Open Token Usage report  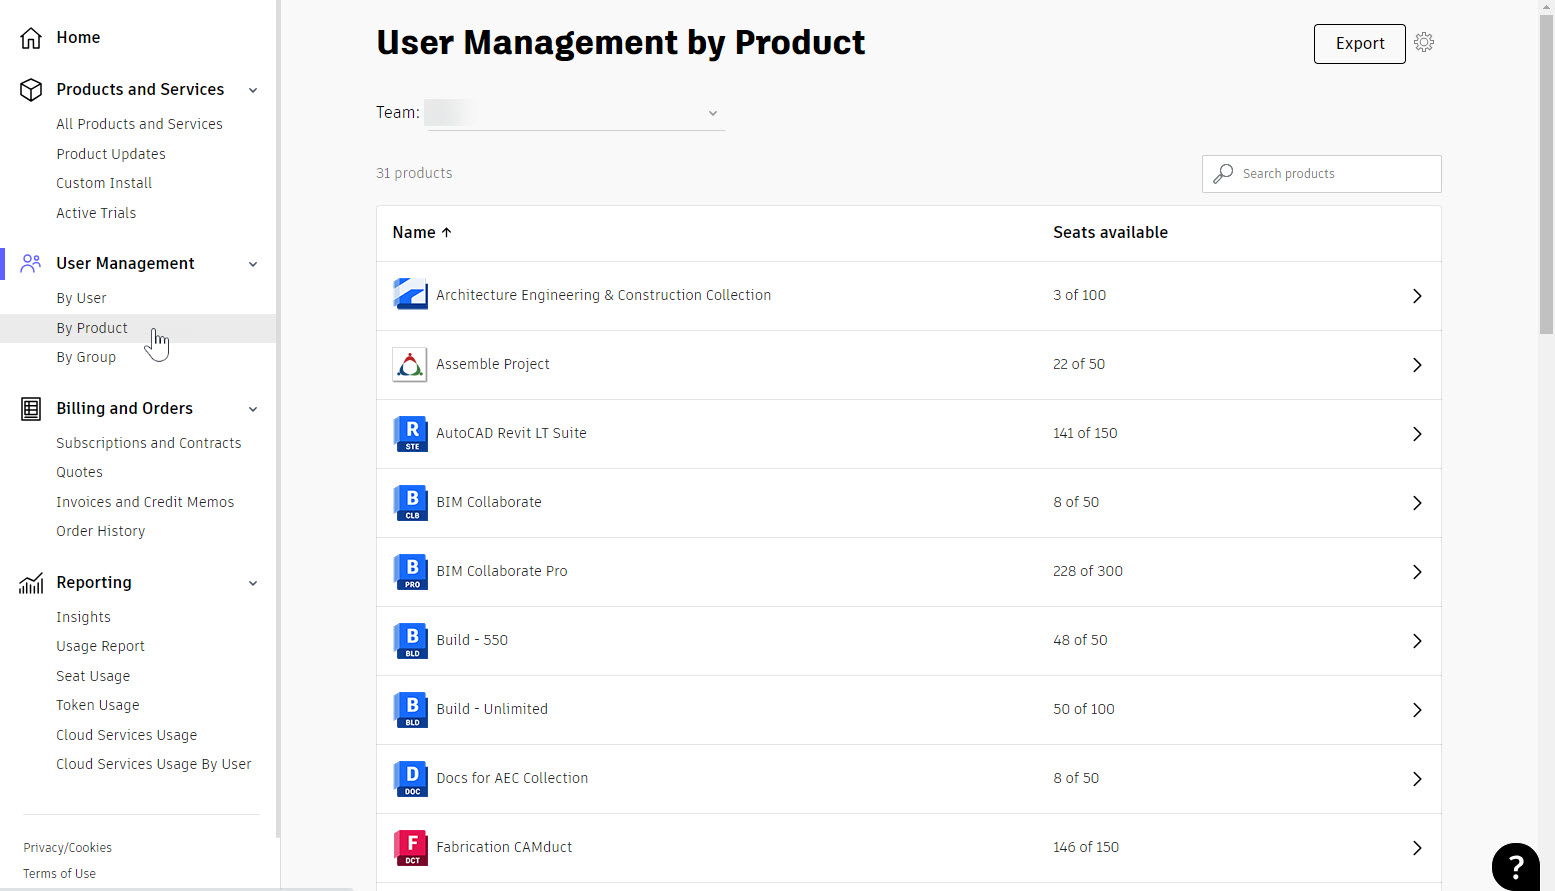(98, 705)
